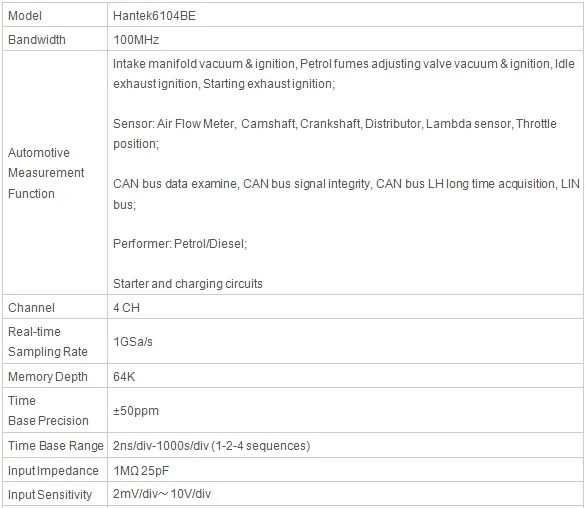Click the ±50ppm time base precision value
Viewport: 586px width, 508px height.
pyautogui.click(x=136, y=410)
